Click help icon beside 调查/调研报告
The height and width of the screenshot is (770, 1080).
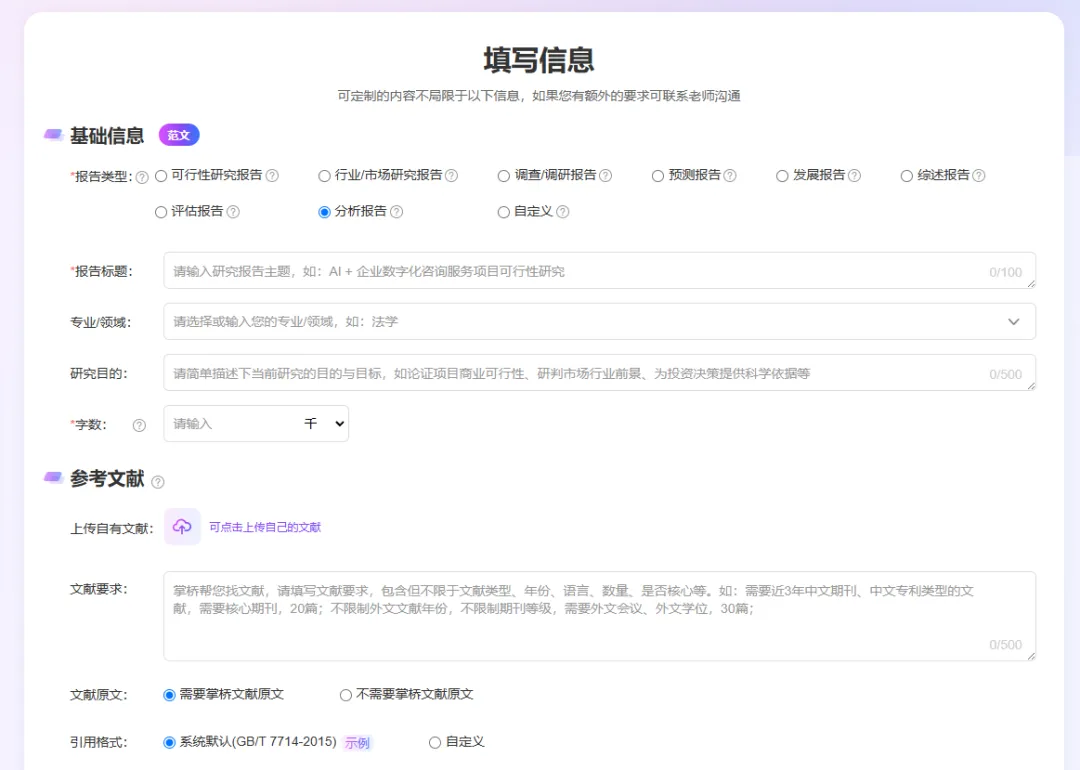tap(605, 176)
